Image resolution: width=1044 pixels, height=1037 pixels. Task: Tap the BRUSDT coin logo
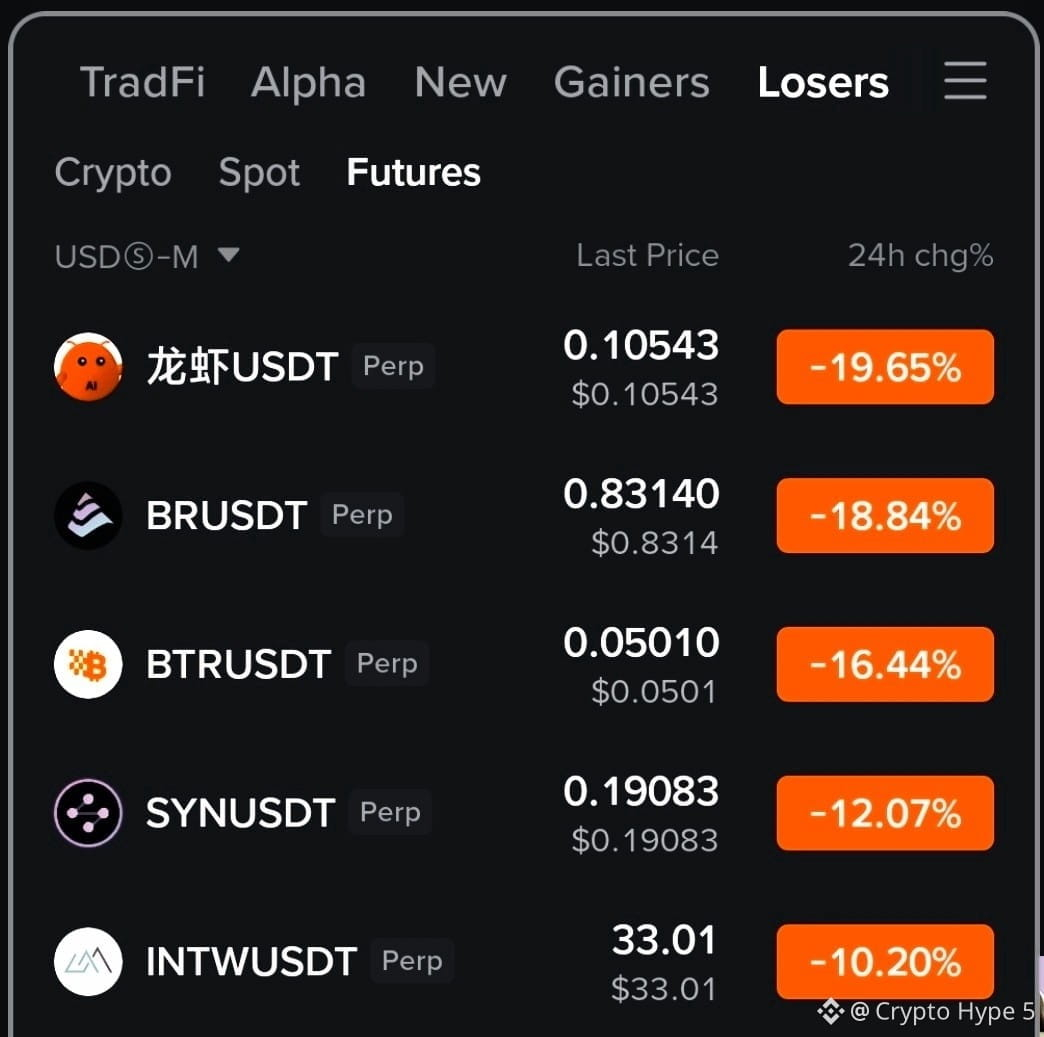coord(88,515)
